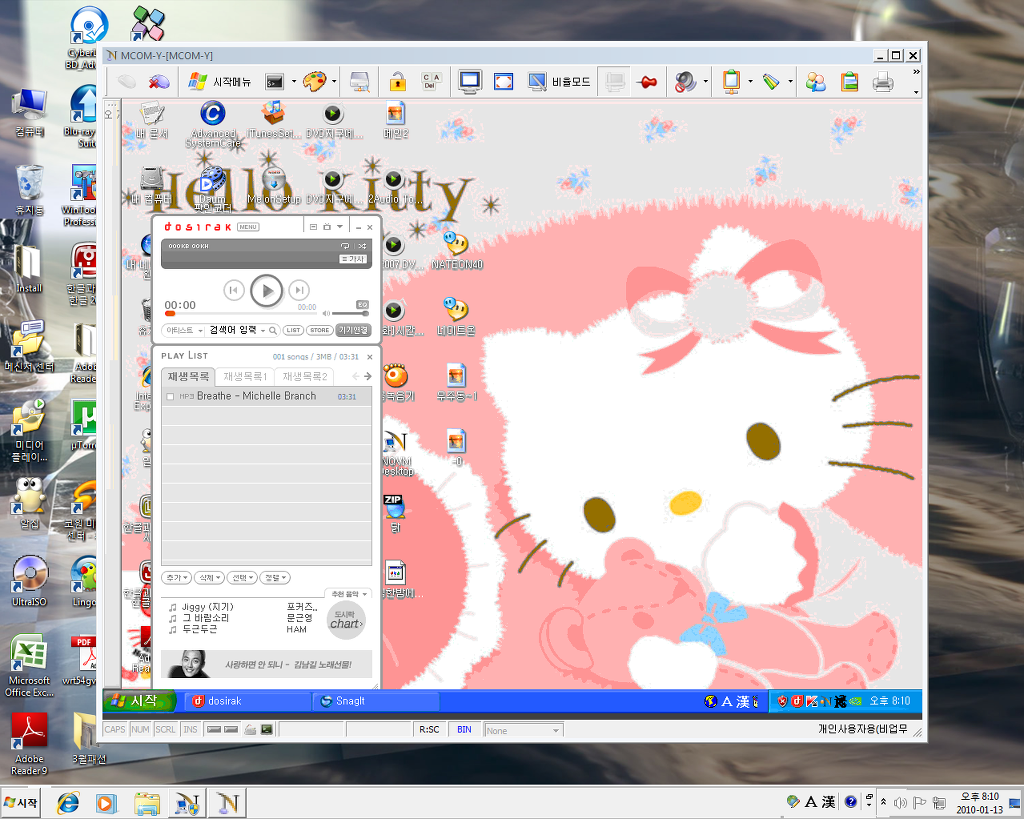Viewport: 1024px width, 819px height.
Task: Click the BIN status bar entry
Action: tap(464, 730)
